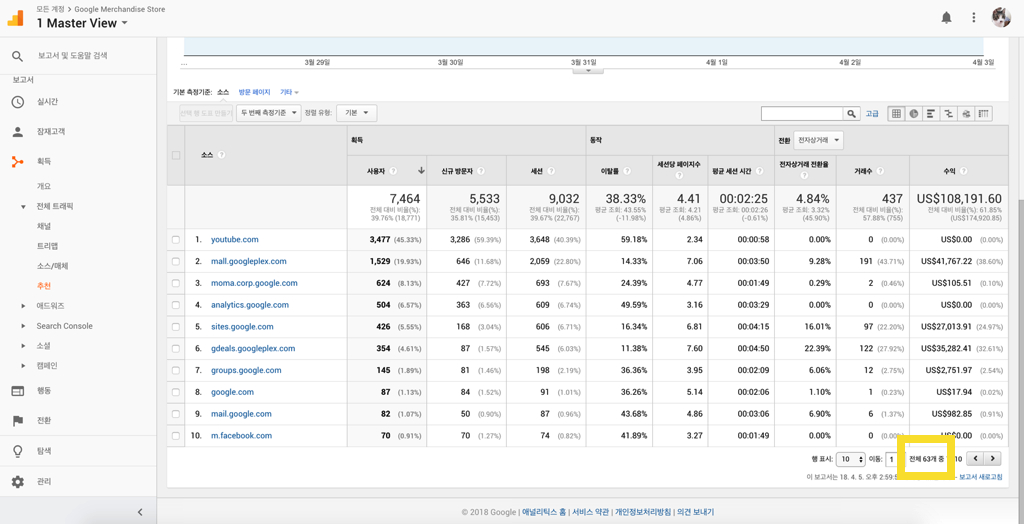Open the 탐색 lightbulb icon
Image resolution: width=1024 pixels, height=525 pixels.
pyautogui.click(x=18, y=451)
